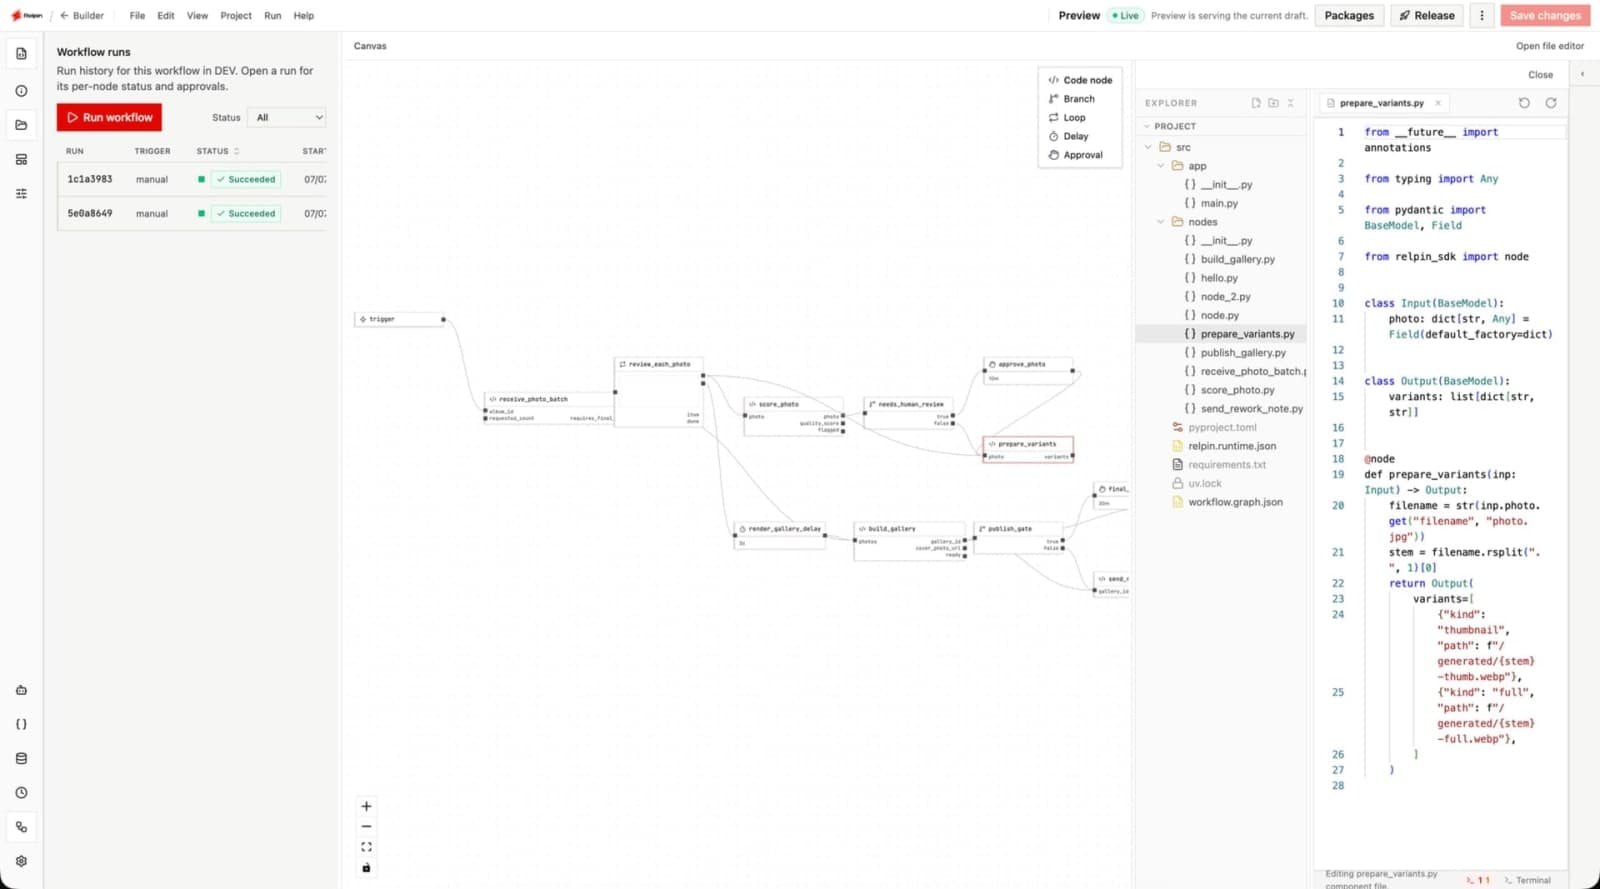Screen dimensions: 1600x889
Task: Click the redo arrow in the code editor
Action: 1551,103
